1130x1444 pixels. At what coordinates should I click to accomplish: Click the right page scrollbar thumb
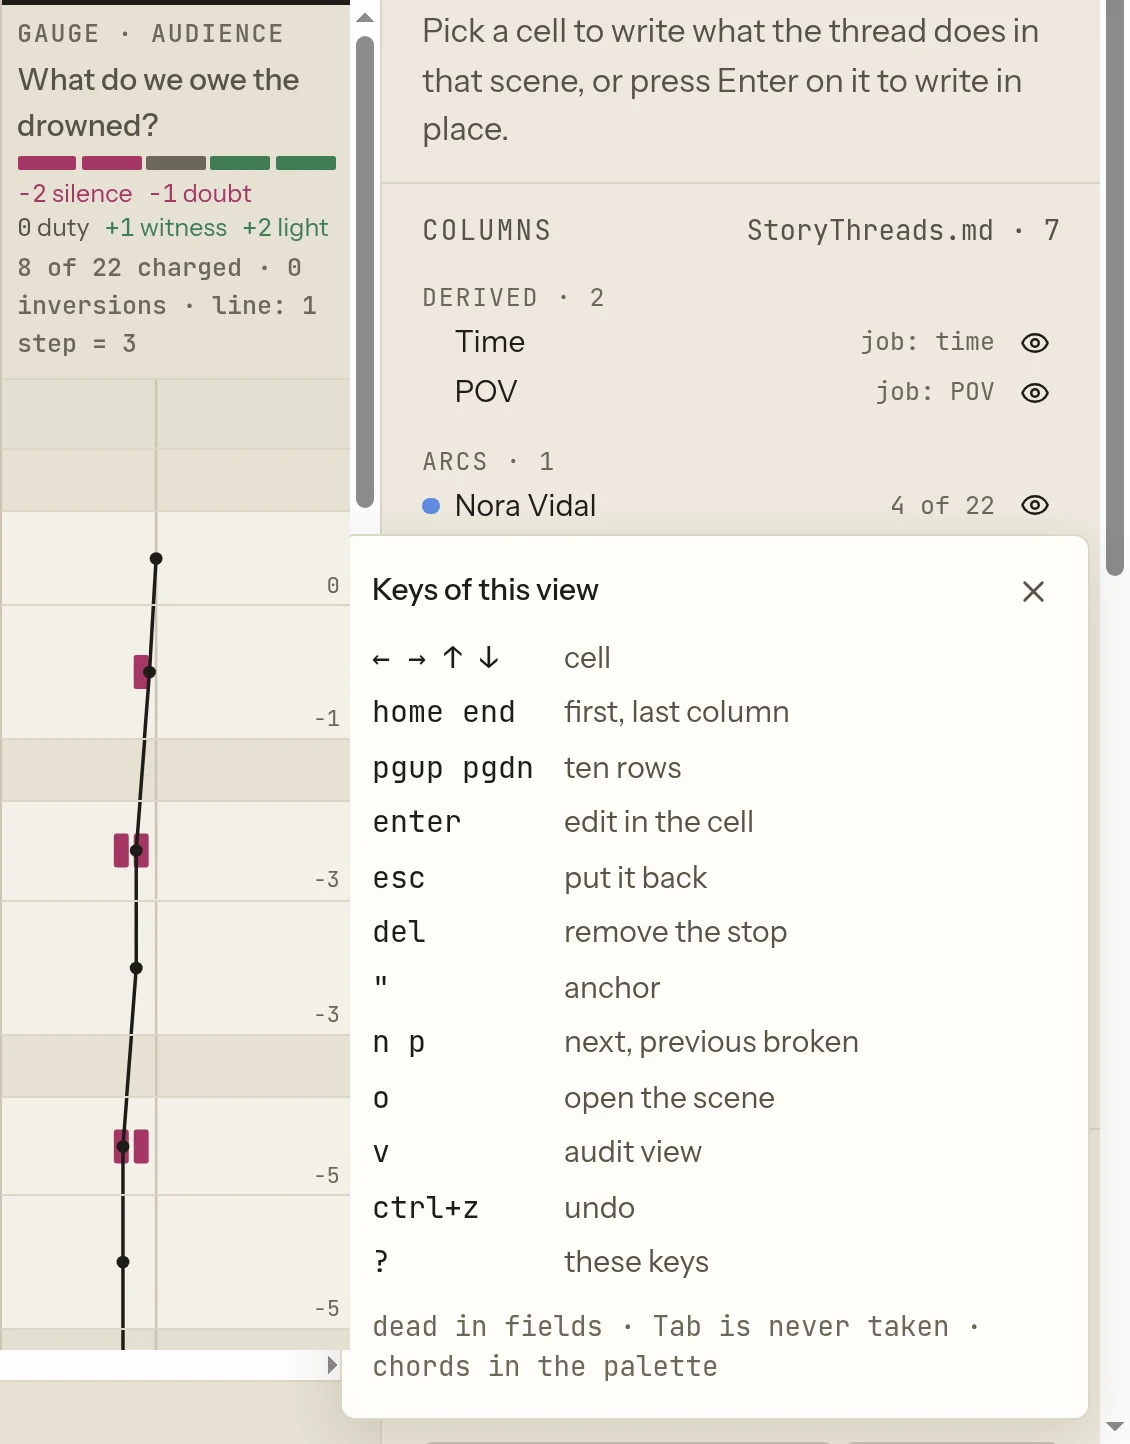click(x=1115, y=287)
